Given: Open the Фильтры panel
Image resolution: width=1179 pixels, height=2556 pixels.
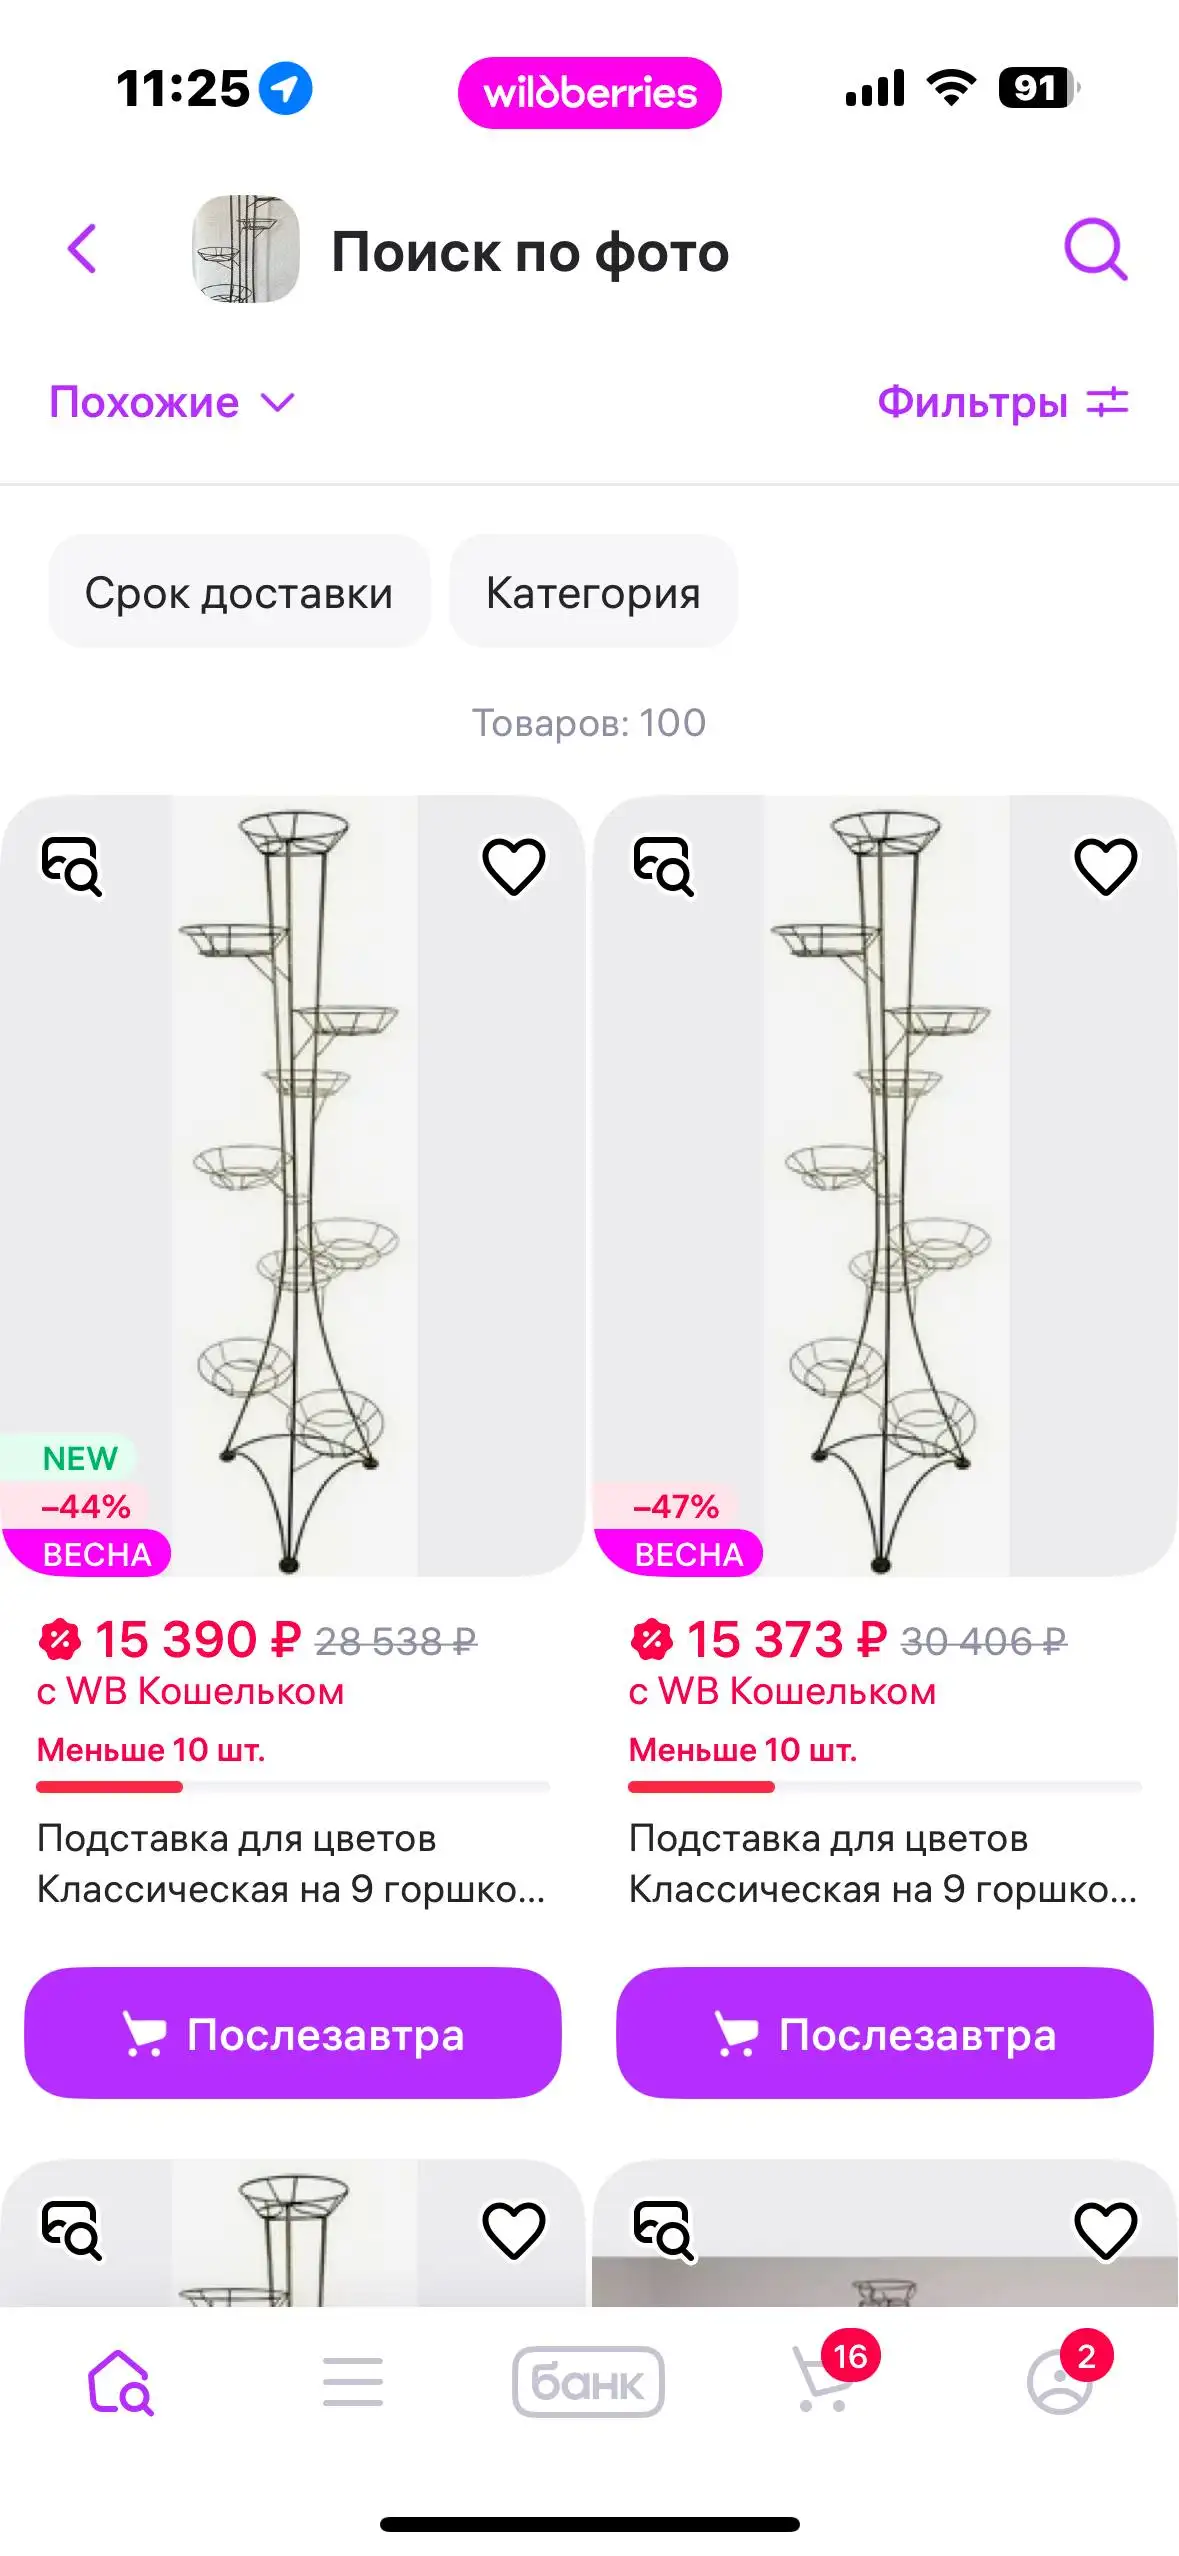Looking at the screenshot, I should (x=1002, y=403).
